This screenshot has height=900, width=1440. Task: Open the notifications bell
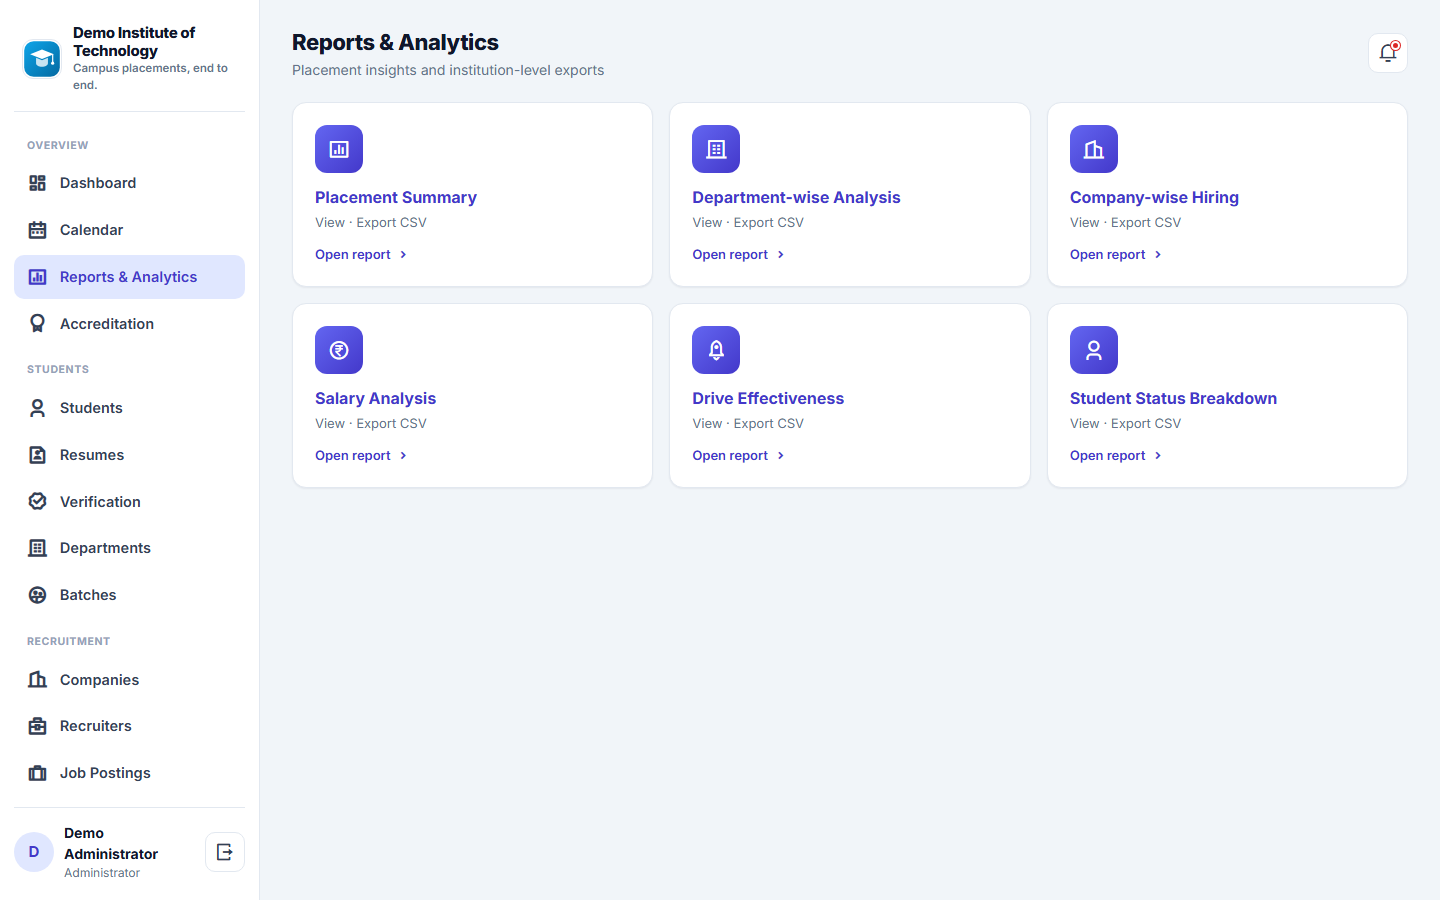coord(1387,53)
